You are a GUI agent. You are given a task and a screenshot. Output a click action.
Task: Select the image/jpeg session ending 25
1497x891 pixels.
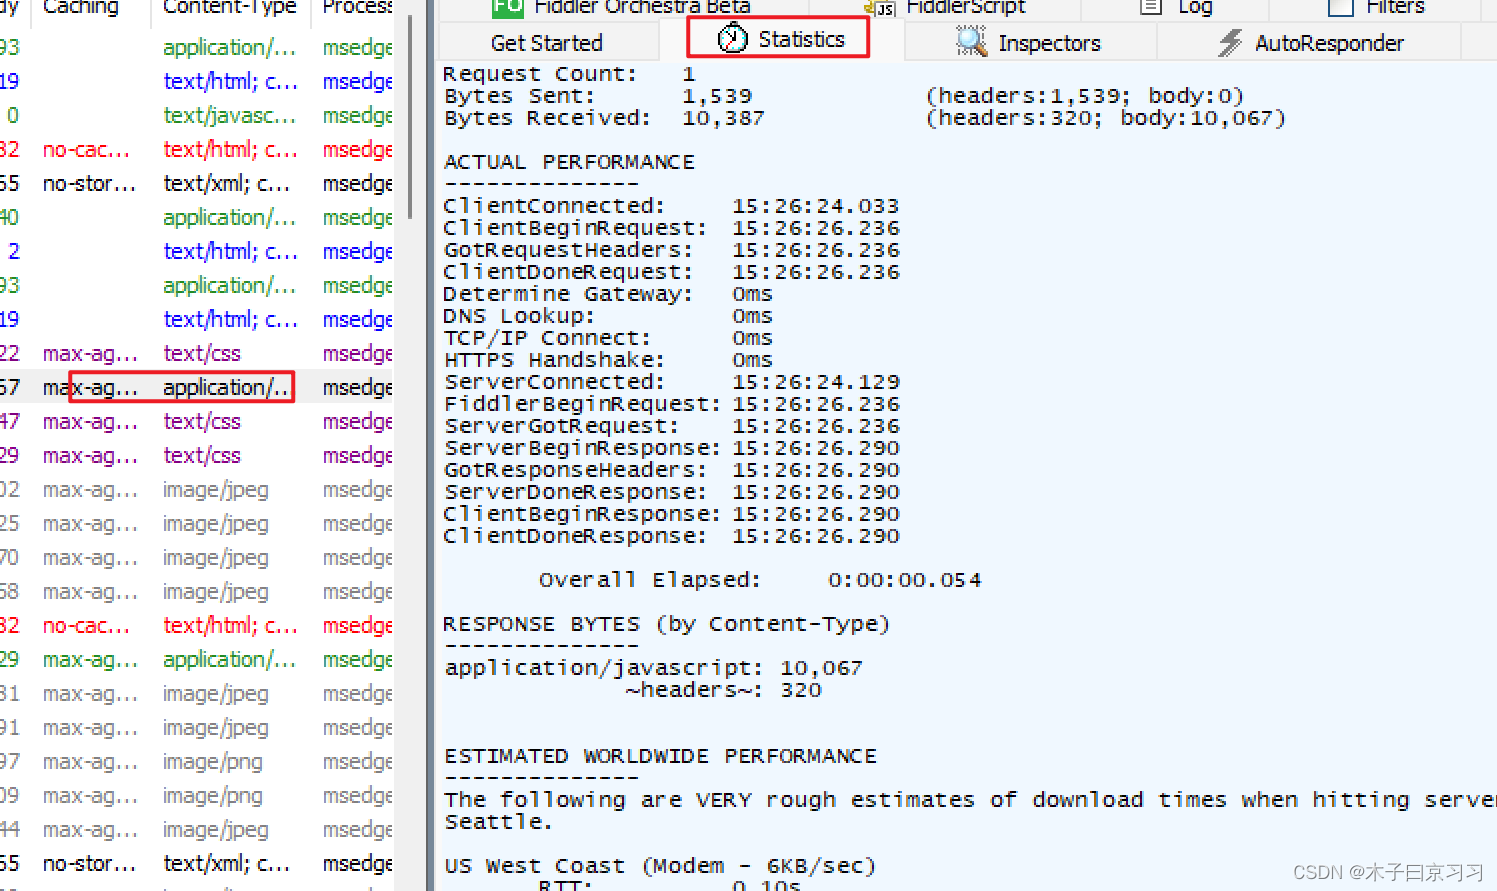pos(197,523)
